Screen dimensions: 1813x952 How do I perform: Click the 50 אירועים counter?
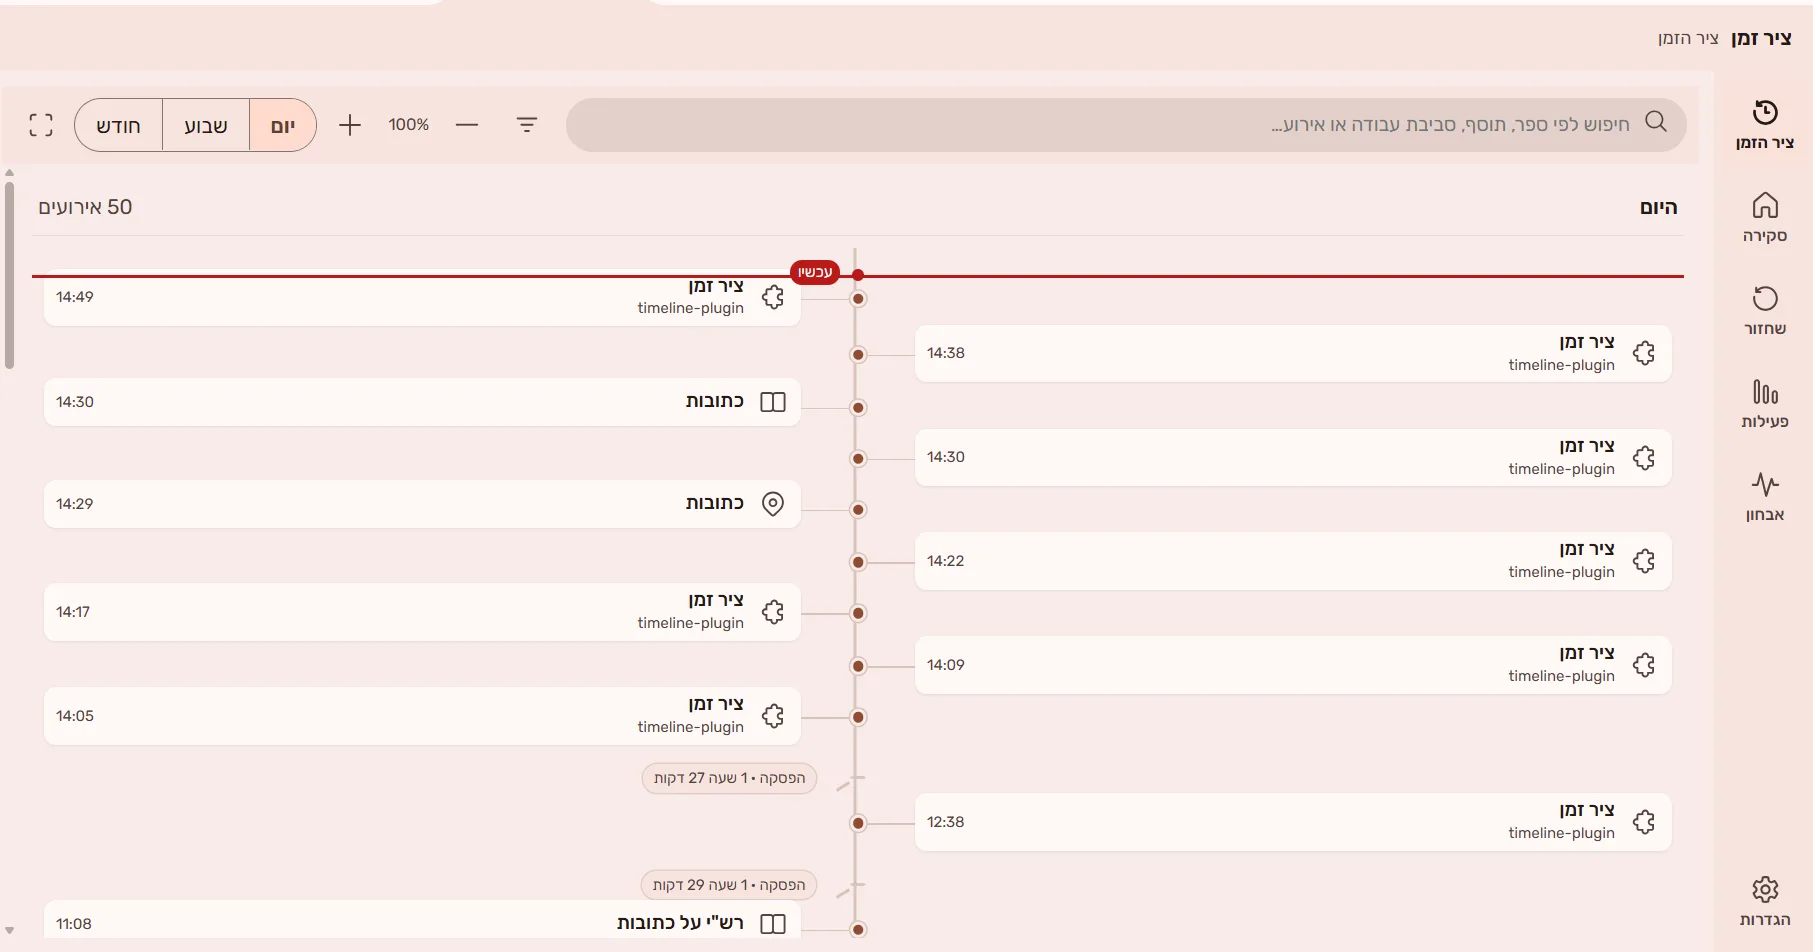tap(85, 207)
